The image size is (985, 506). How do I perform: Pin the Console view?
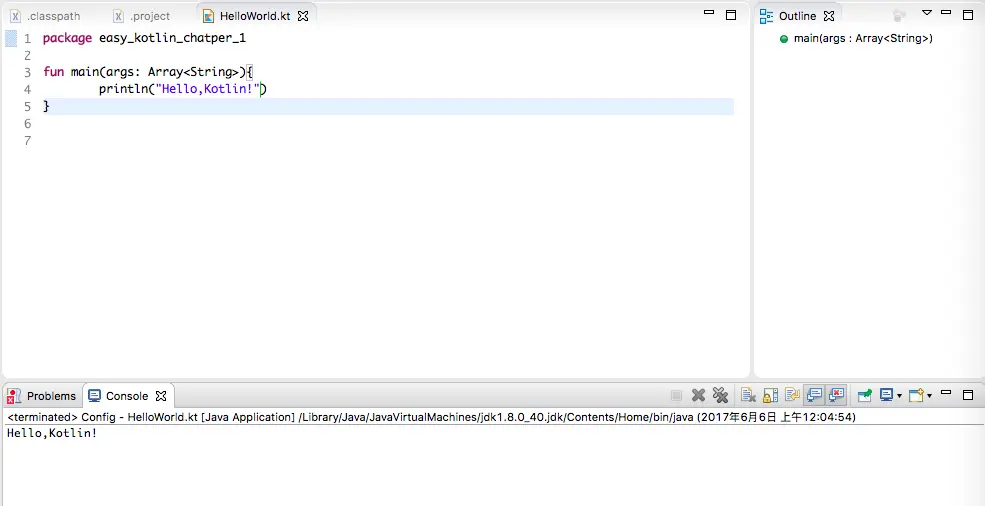coord(865,395)
